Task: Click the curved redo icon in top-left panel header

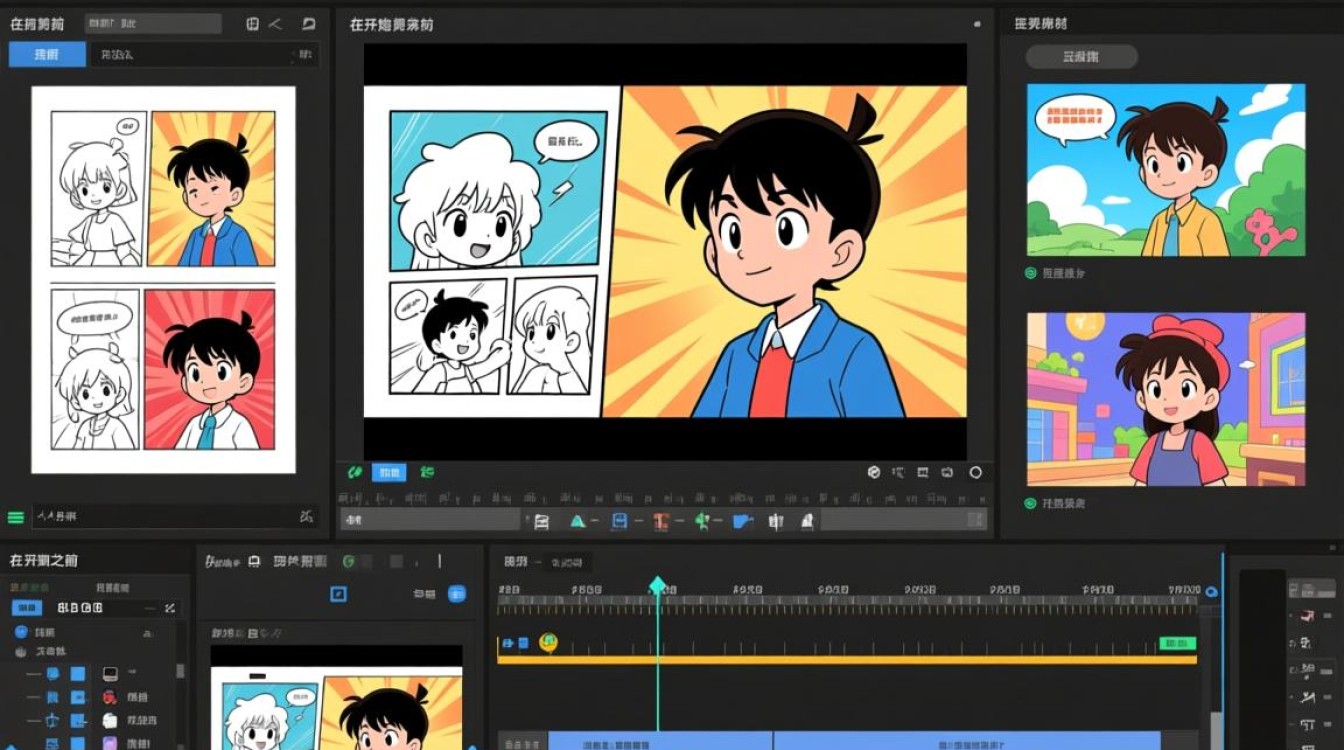Action: 309,23
